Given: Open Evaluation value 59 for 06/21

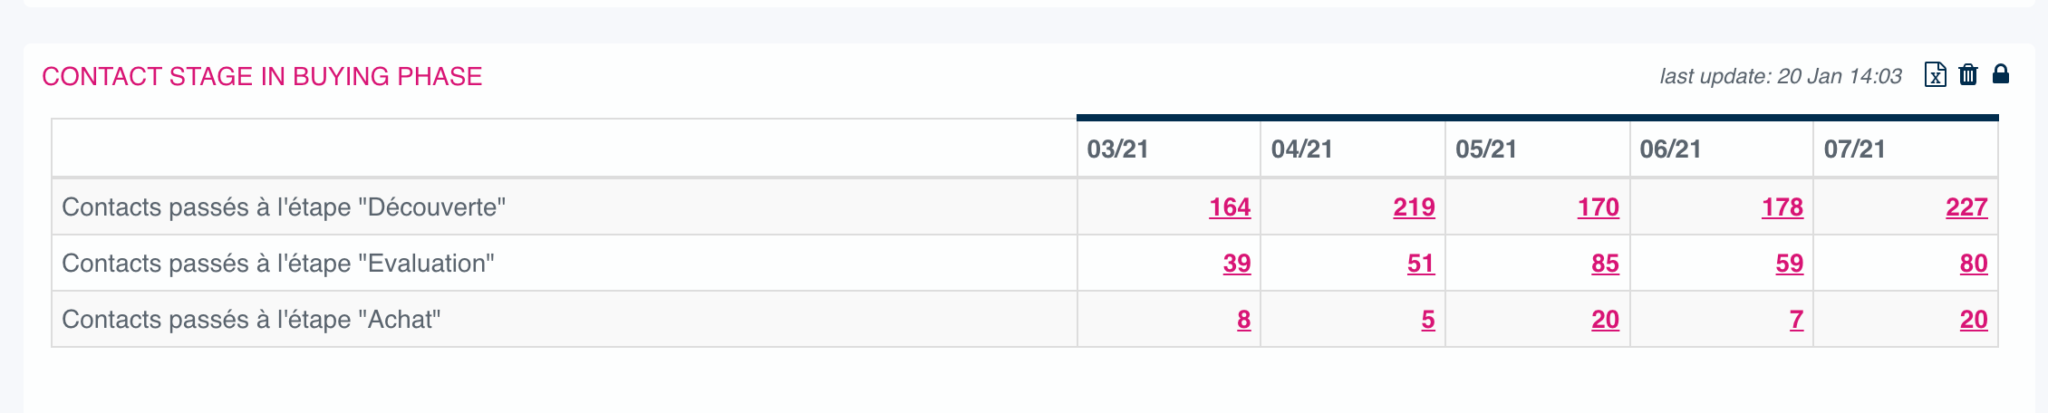Looking at the screenshot, I should point(1789,263).
